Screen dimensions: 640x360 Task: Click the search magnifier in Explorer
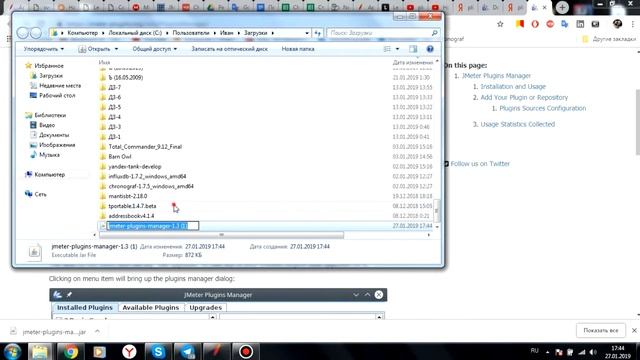(x=435, y=33)
